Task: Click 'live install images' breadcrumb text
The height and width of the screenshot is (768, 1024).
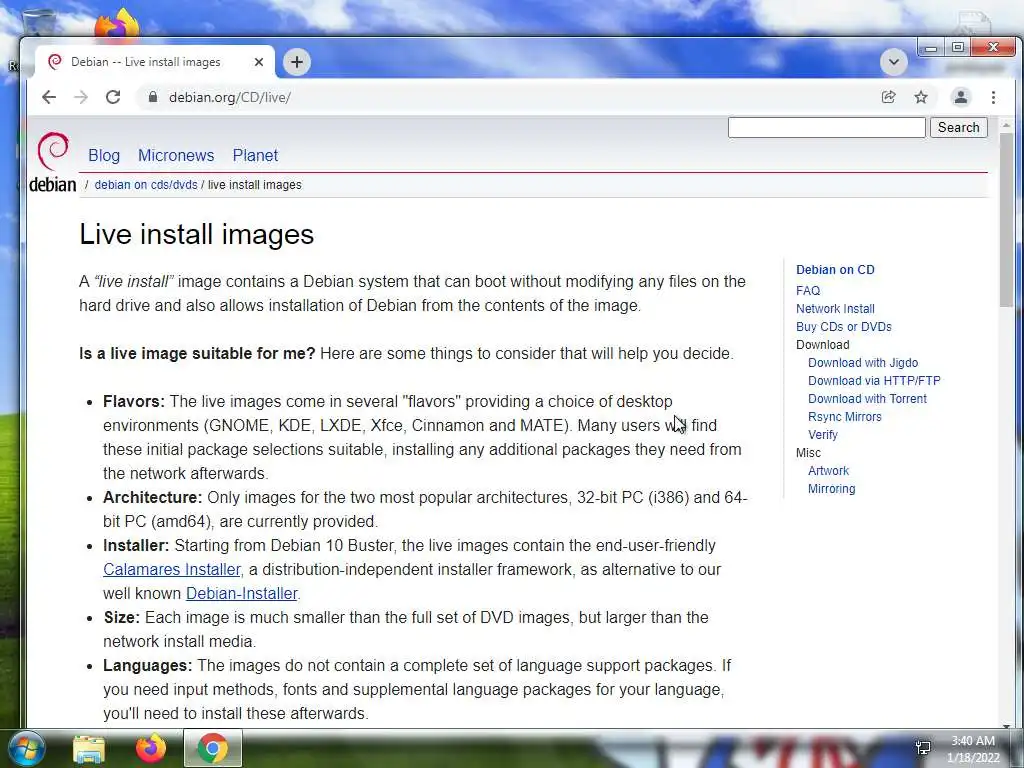Action: click(255, 185)
